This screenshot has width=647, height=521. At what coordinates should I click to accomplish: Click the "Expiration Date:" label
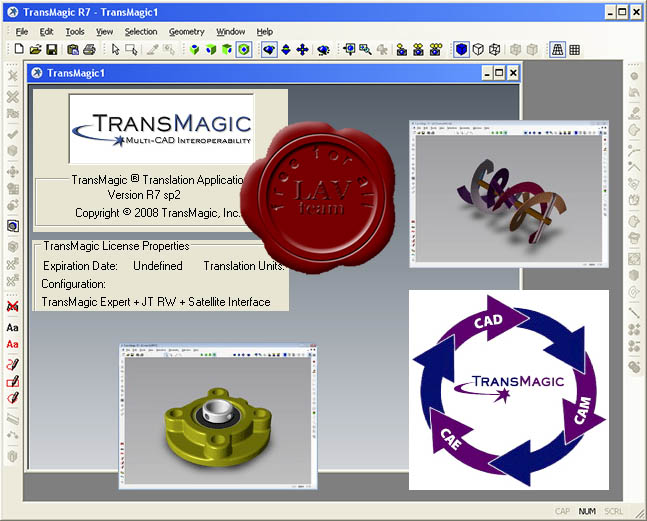click(x=80, y=266)
